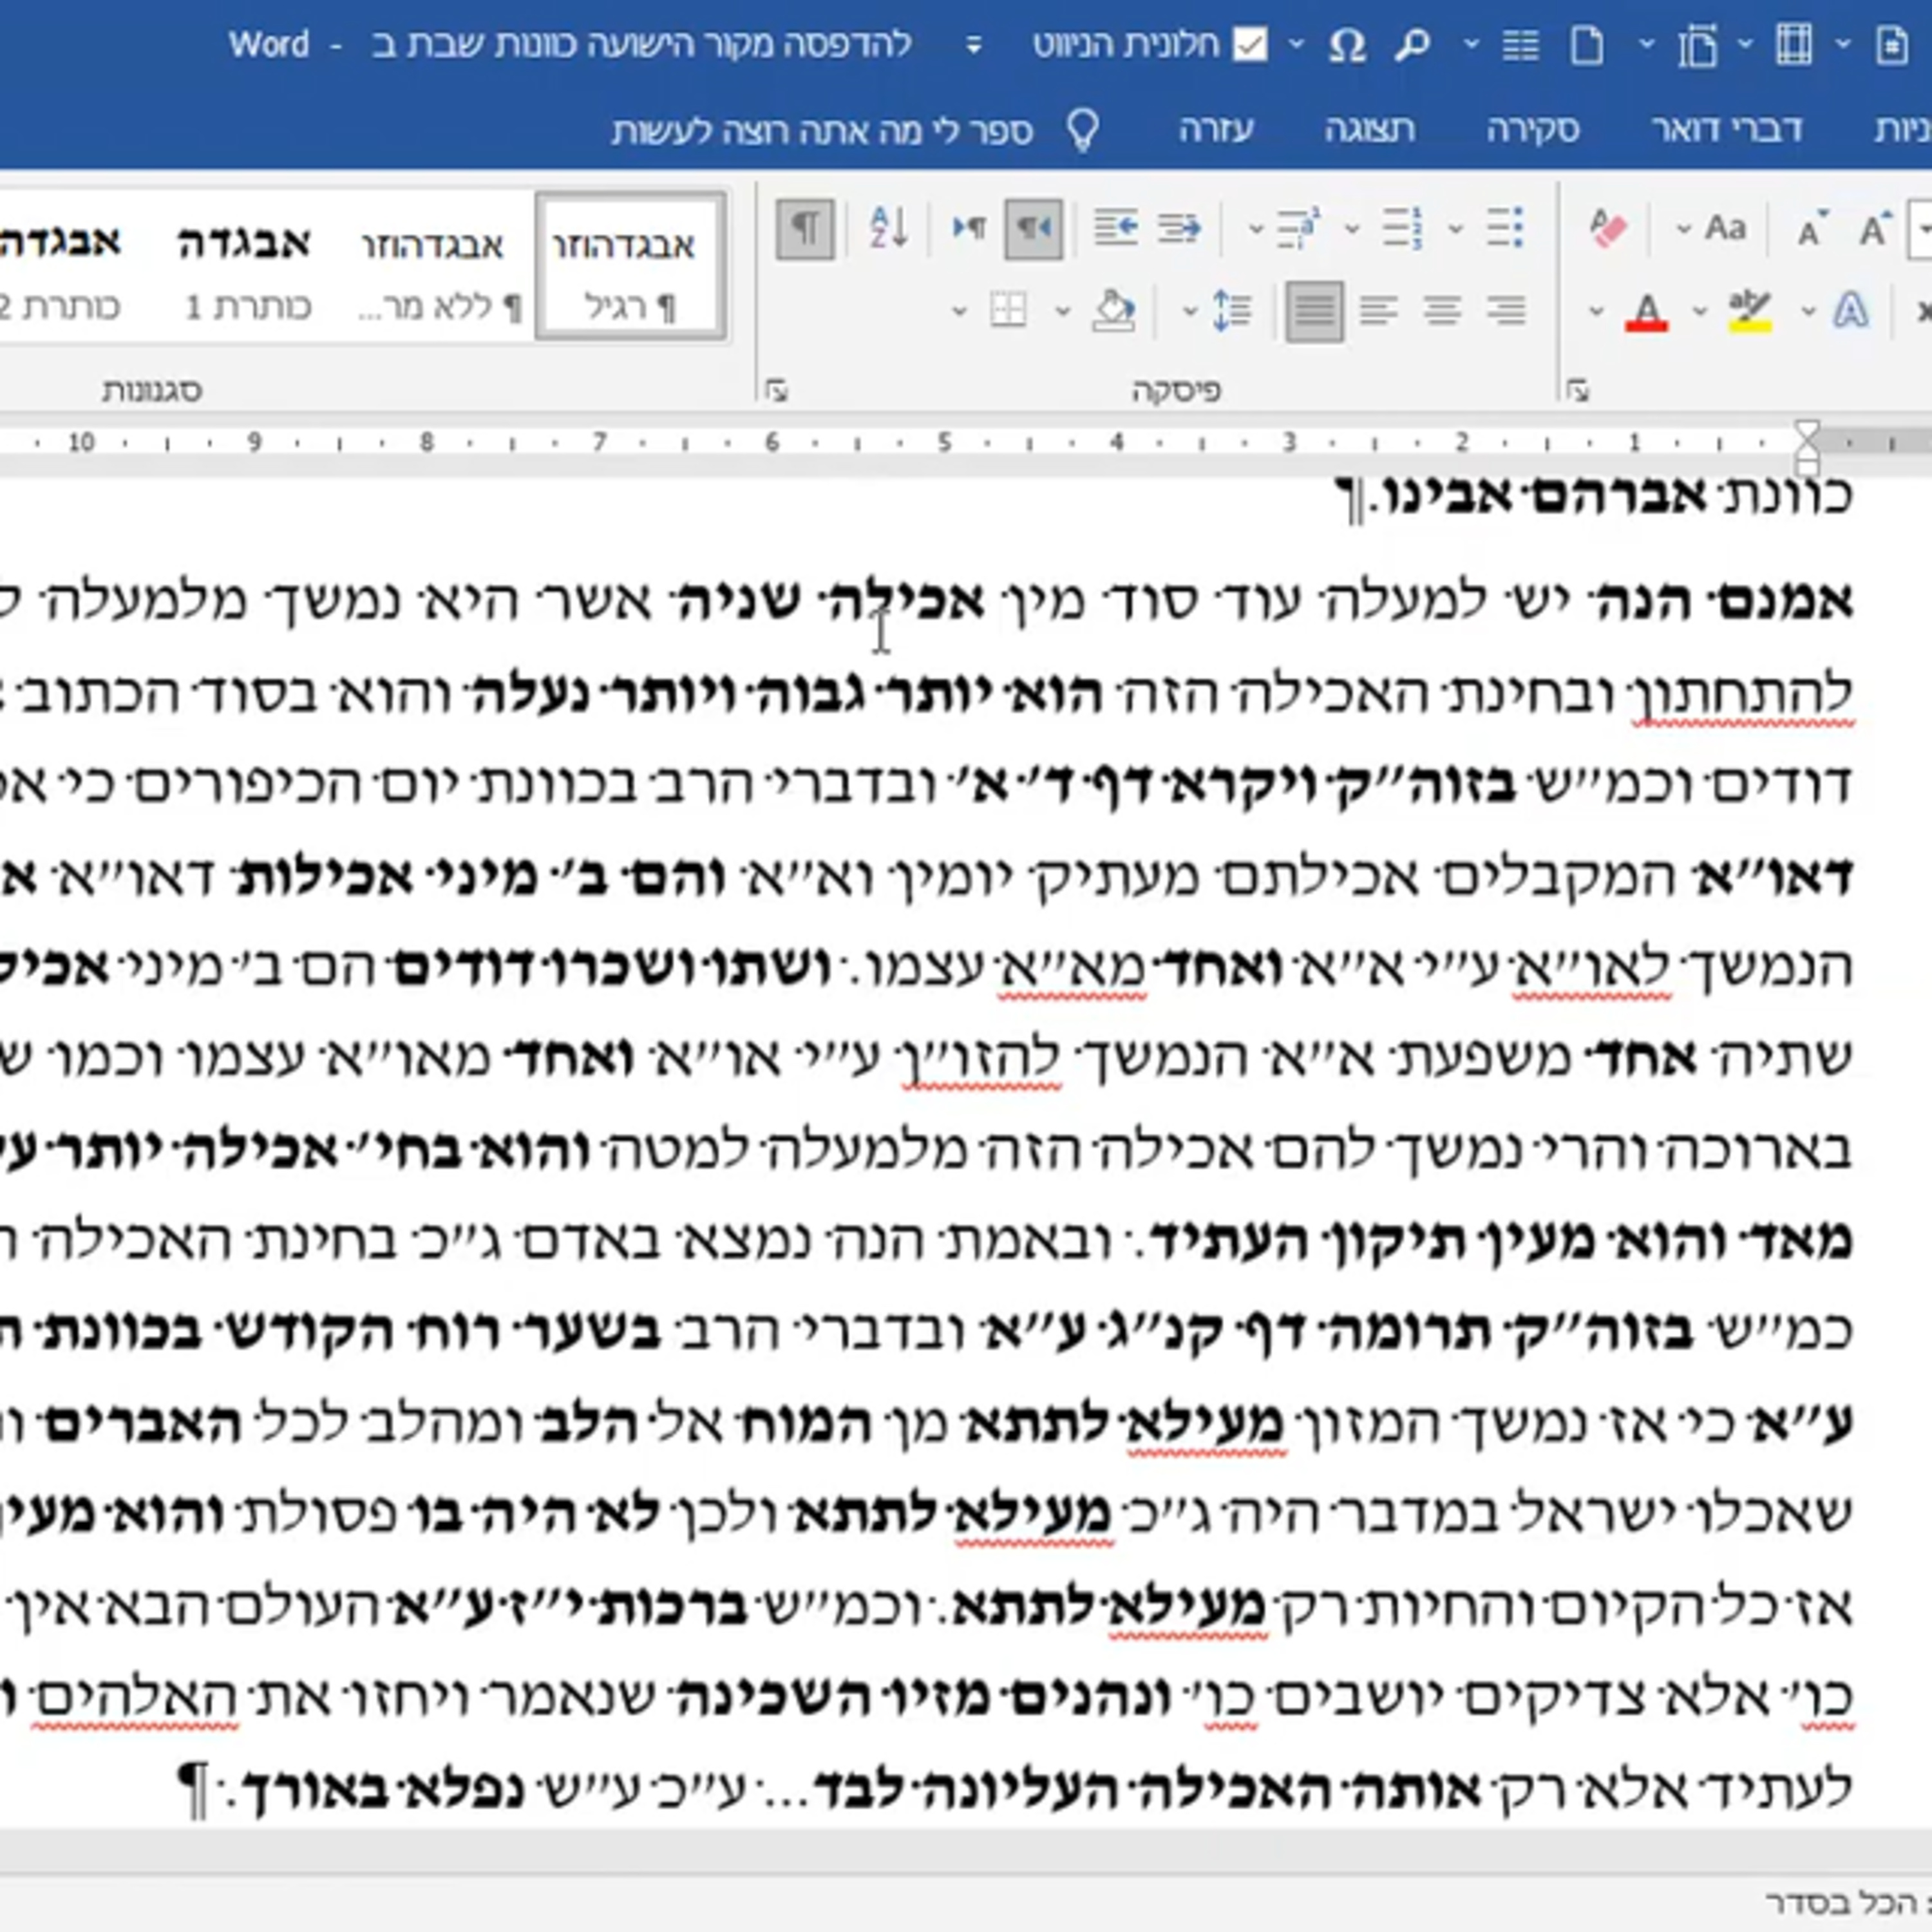The image size is (1932, 1932).
Task: Open the font settings dialog launcher
Action: coord(1578,390)
